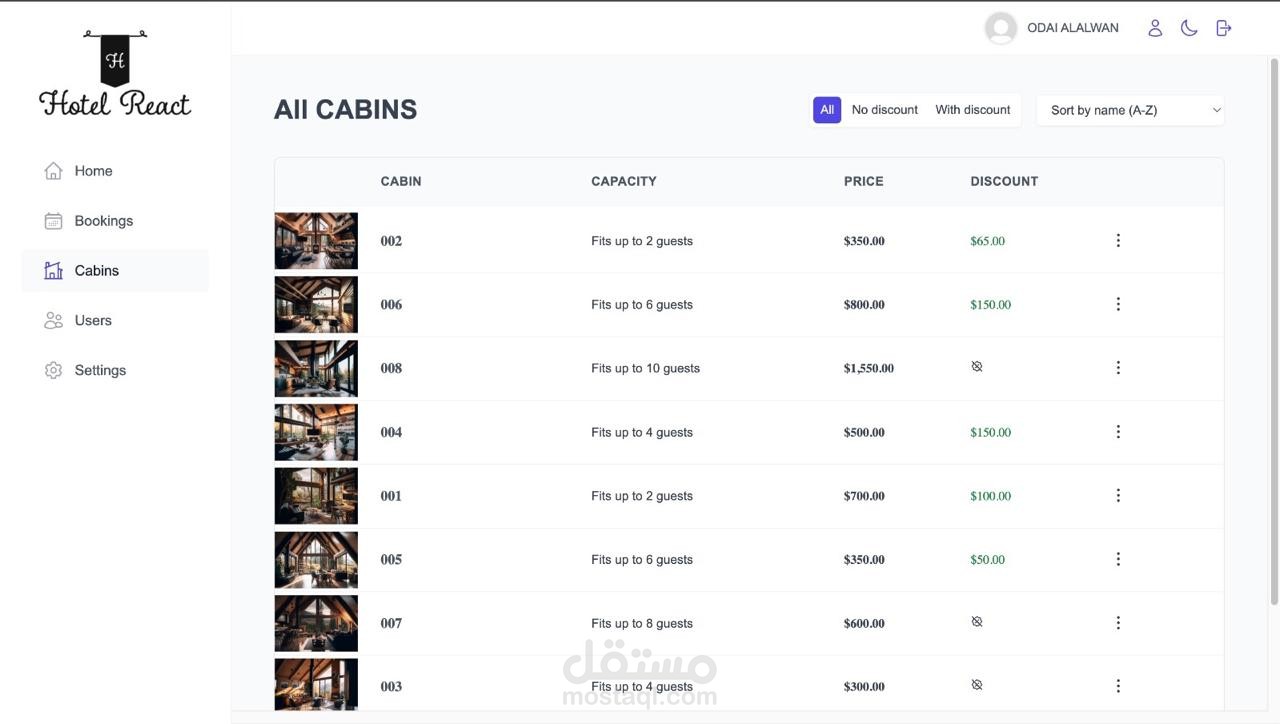Click the page's vertical scrollbar
1280x724 pixels.
click(x=1274, y=330)
